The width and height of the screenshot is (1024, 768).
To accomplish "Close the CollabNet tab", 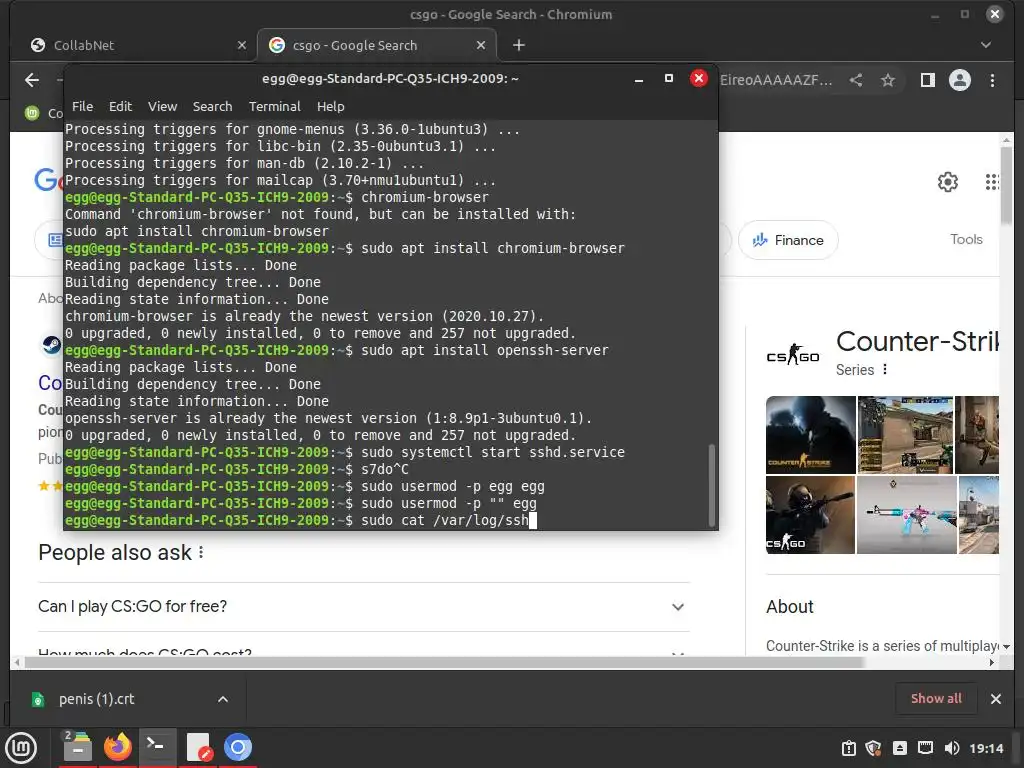I will click(242, 45).
